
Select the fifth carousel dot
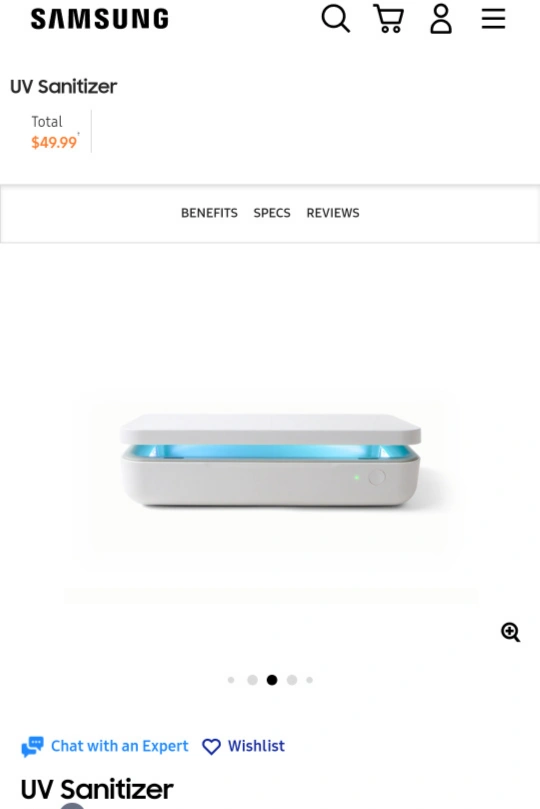pyautogui.click(x=309, y=680)
